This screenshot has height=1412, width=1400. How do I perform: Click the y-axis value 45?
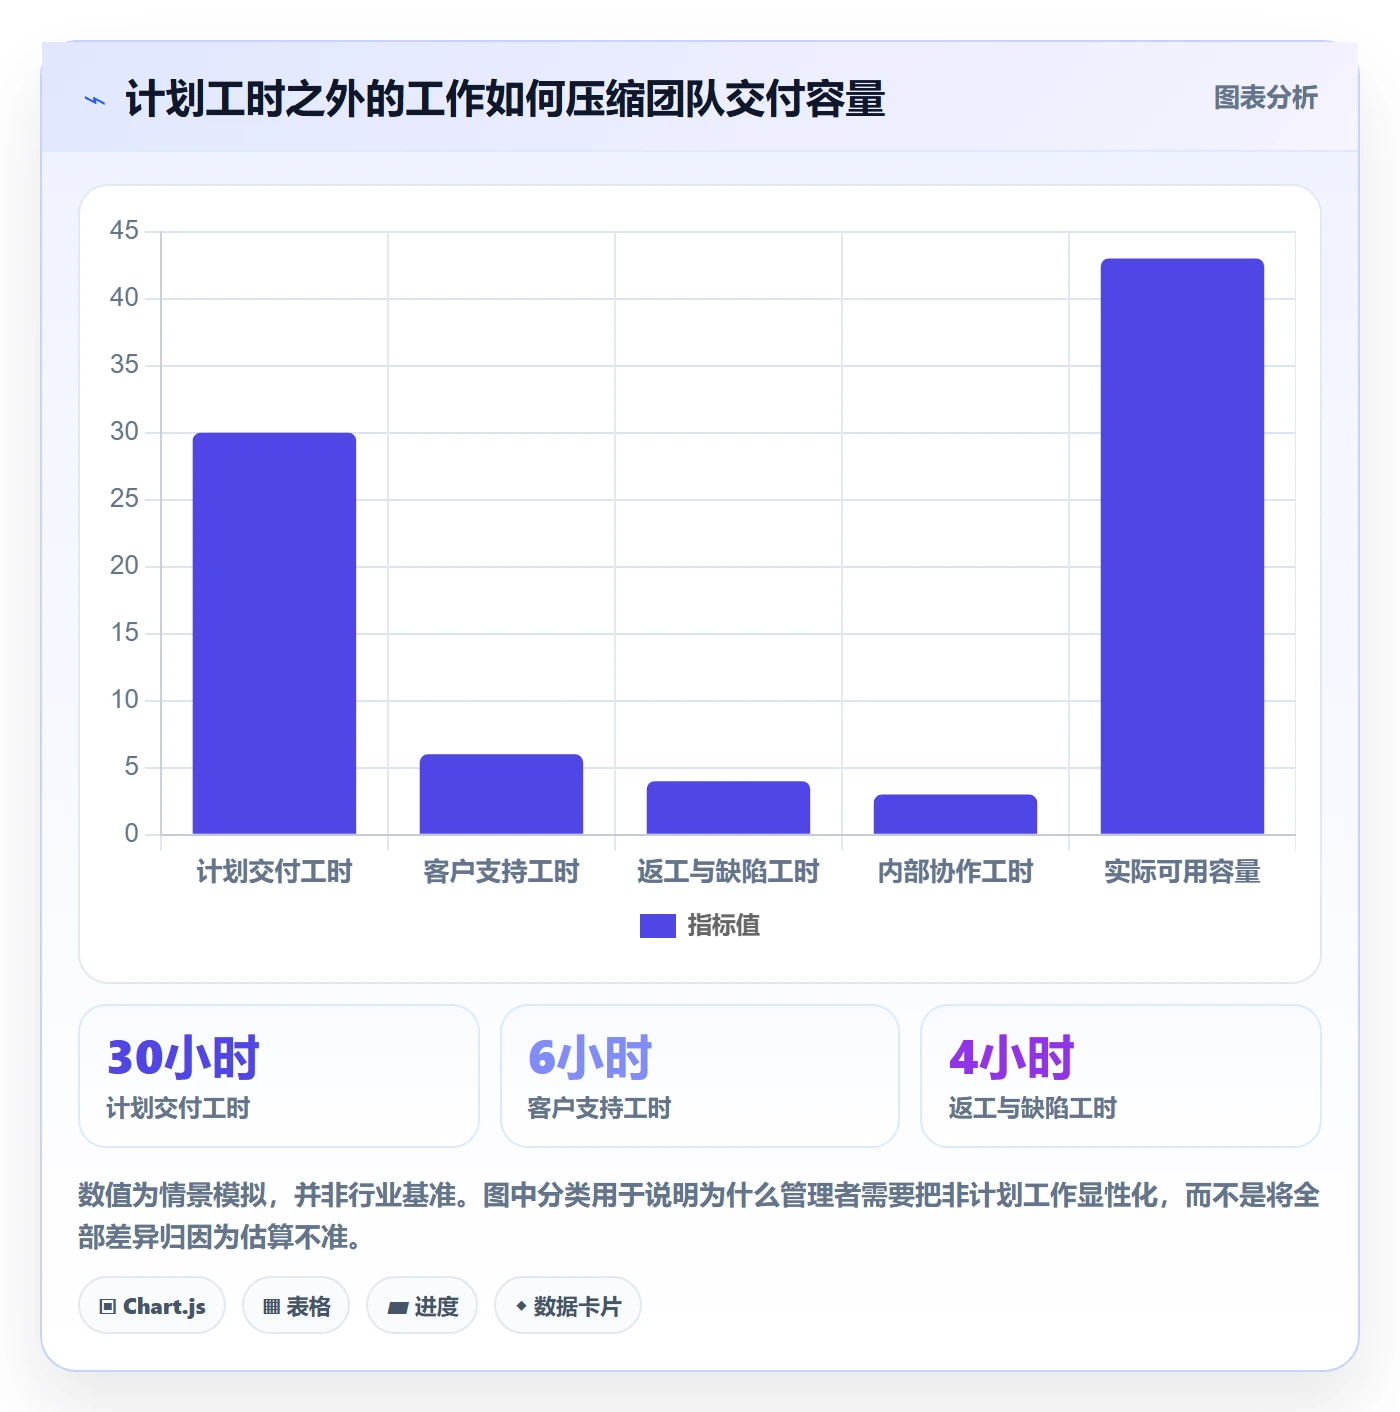pyautogui.click(x=124, y=231)
